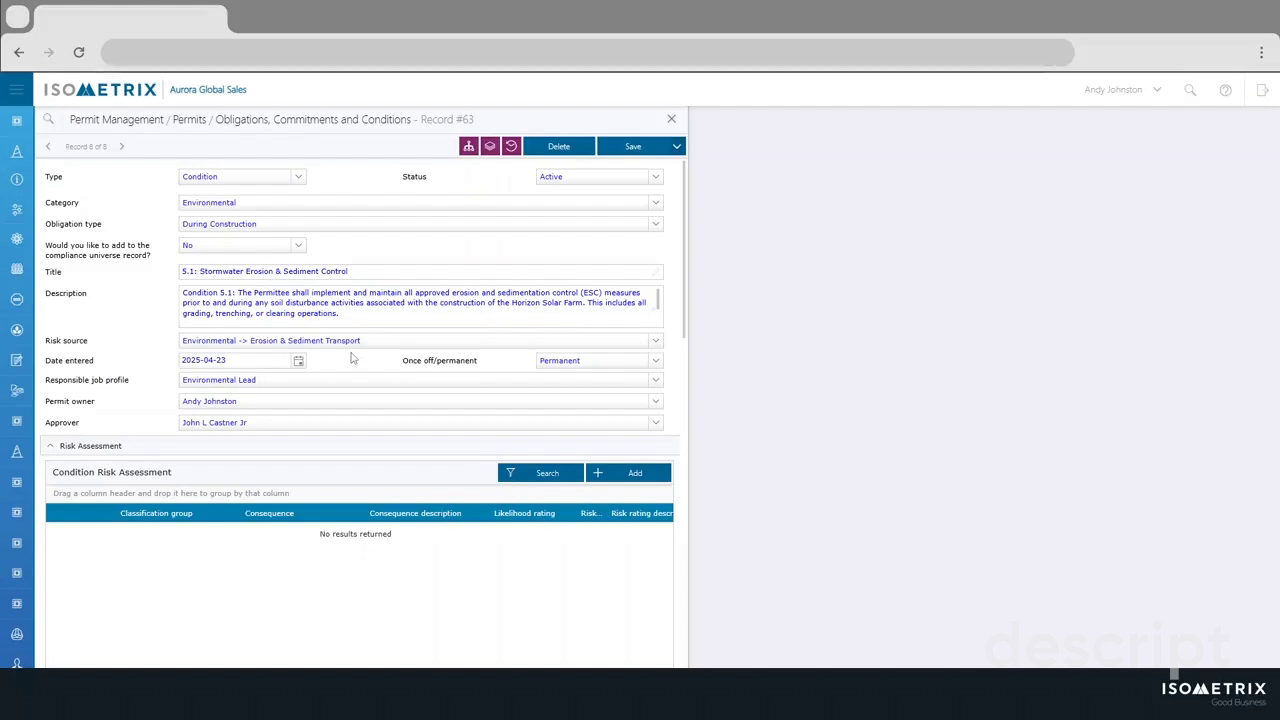
Task: Click the 'Record 8 of 8' text
Action: pyautogui.click(x=86, y=147)
